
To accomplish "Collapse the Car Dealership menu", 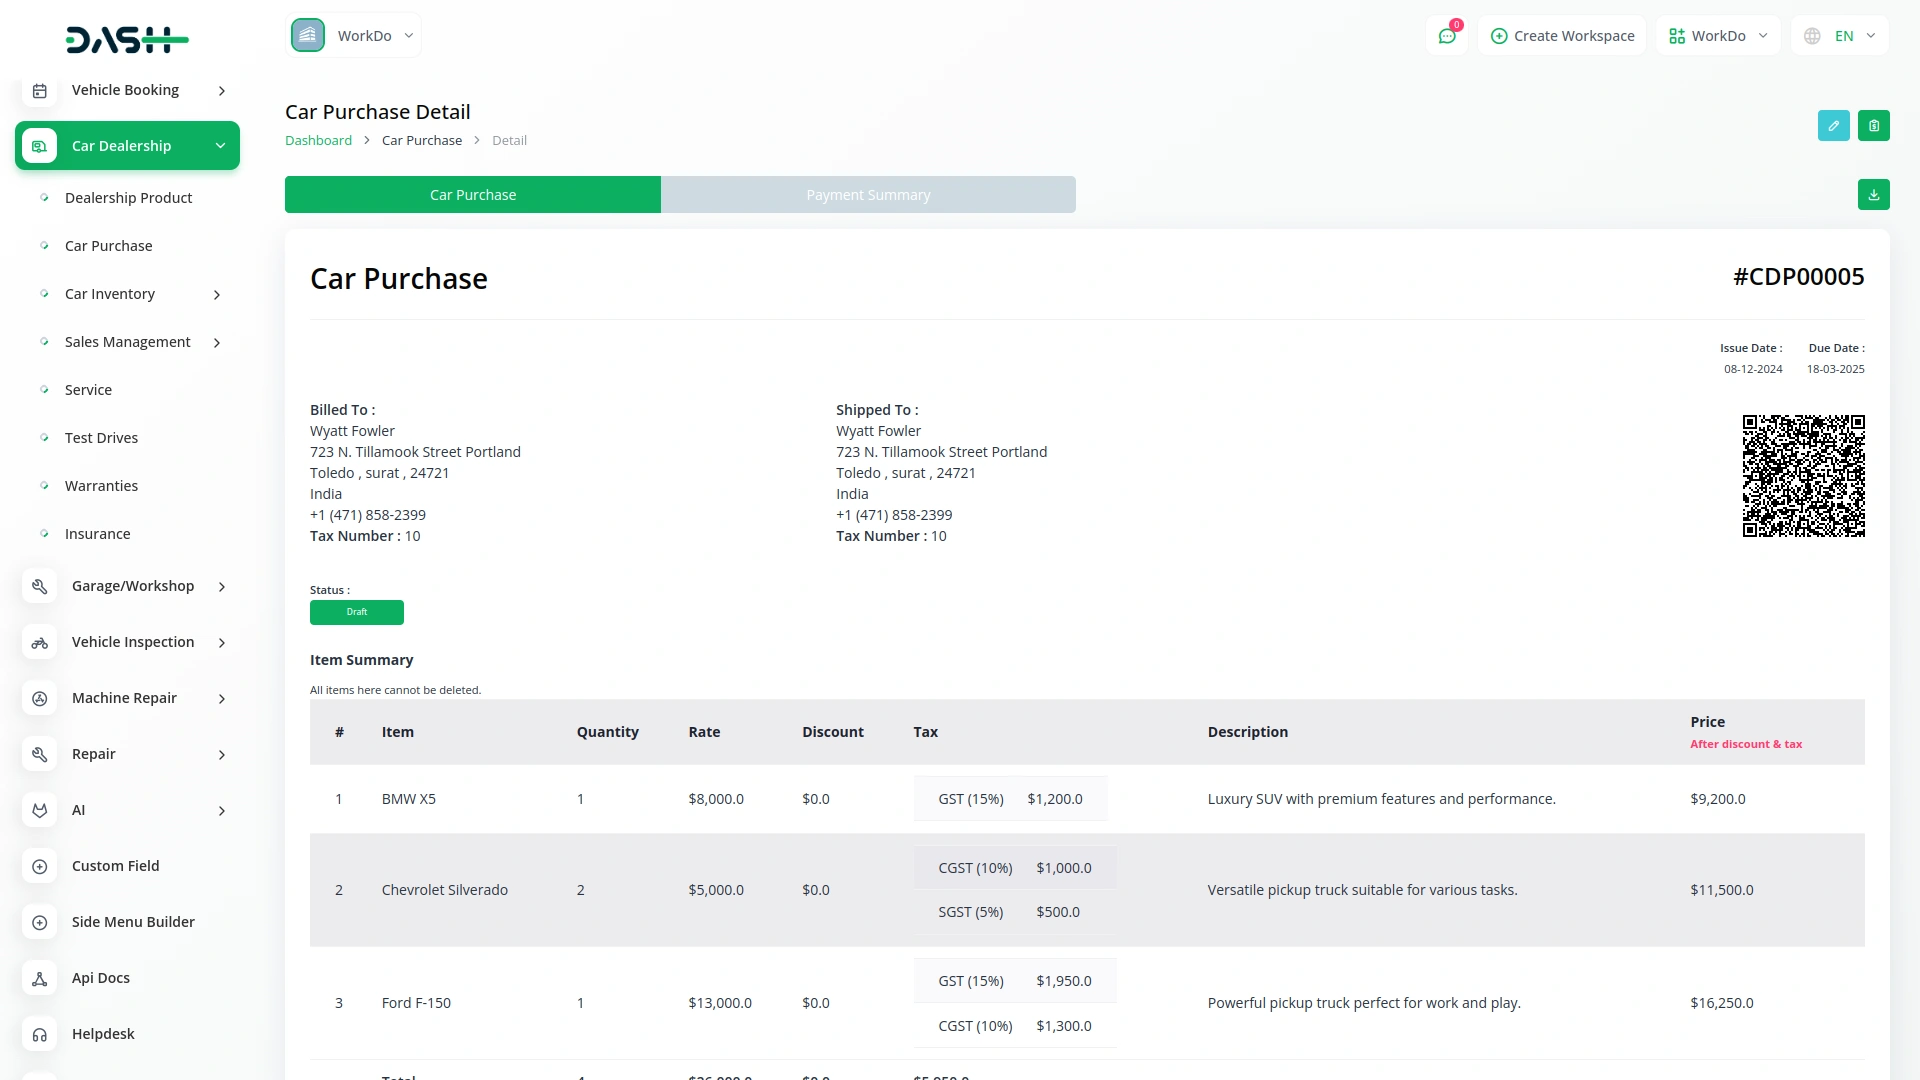I will [x=220, y=146].
